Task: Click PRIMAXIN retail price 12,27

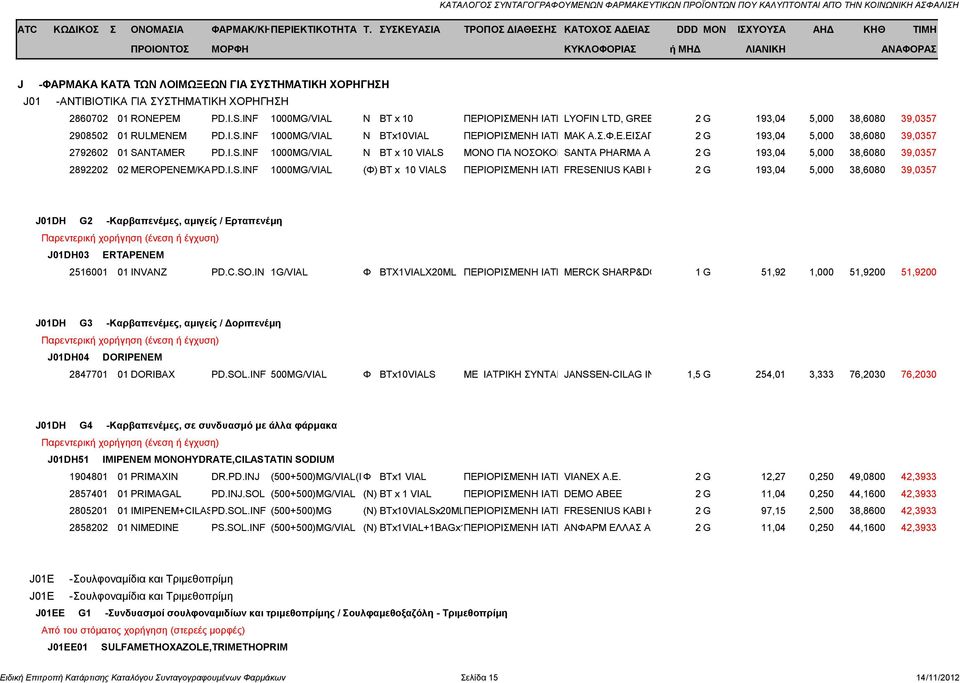Action: [773, 477]
